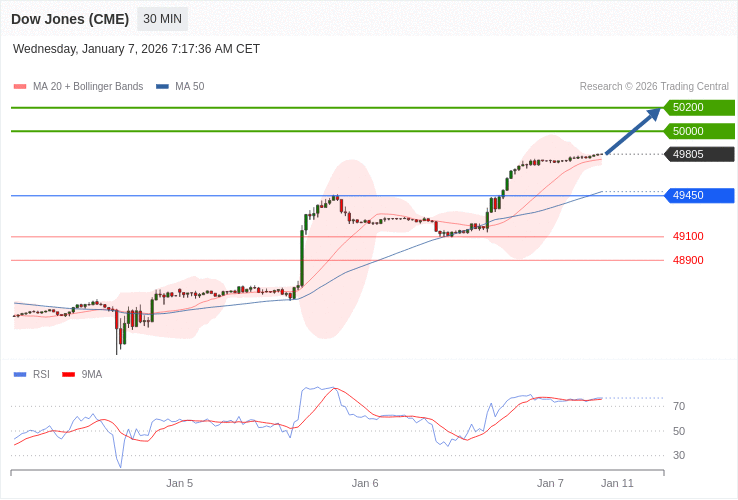
Task: Click the 49100 support level label
Action: click(688, 236)
